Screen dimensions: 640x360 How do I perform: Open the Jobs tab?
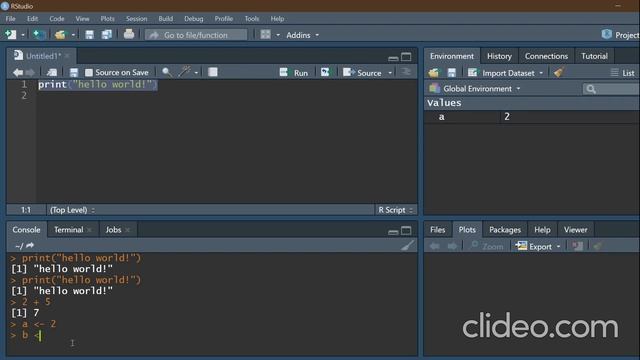point(113,230)
